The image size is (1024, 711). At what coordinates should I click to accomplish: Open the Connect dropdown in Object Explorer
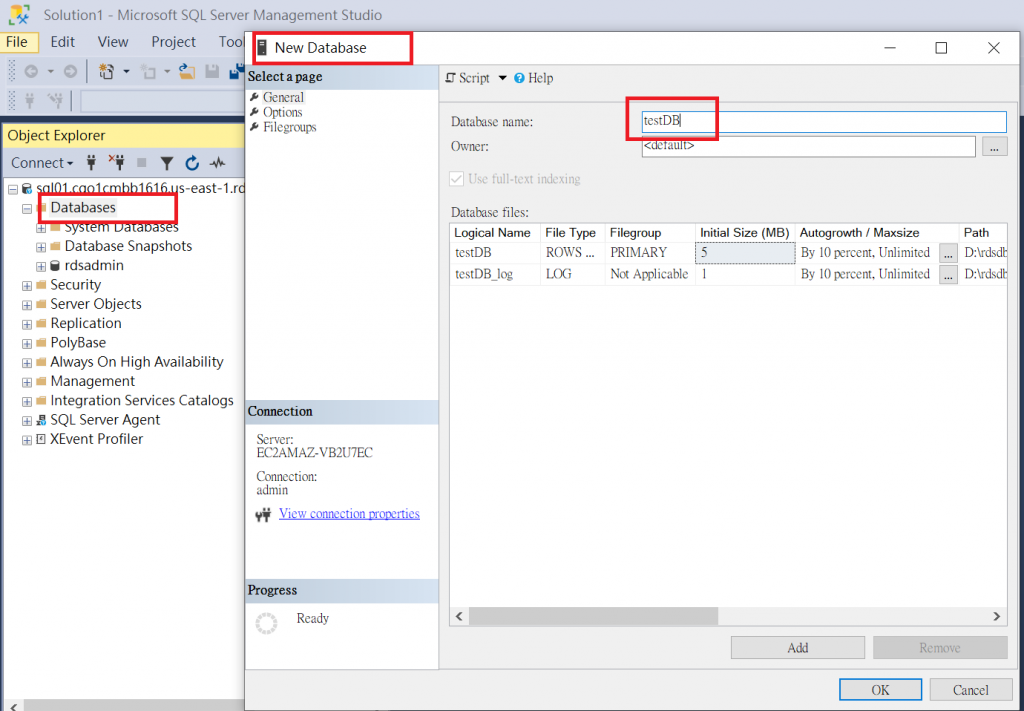42,163
